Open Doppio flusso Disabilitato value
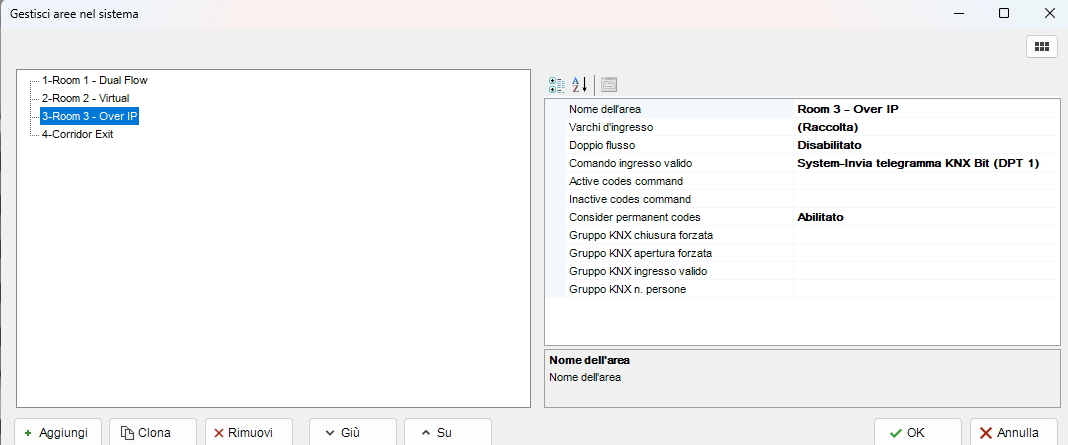 [924, 145]
